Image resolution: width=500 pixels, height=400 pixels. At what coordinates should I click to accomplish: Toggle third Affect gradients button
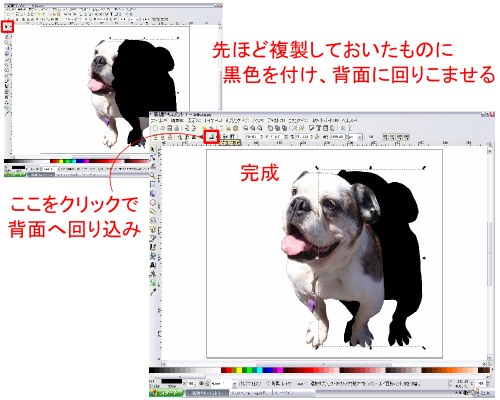coord(400,137)
